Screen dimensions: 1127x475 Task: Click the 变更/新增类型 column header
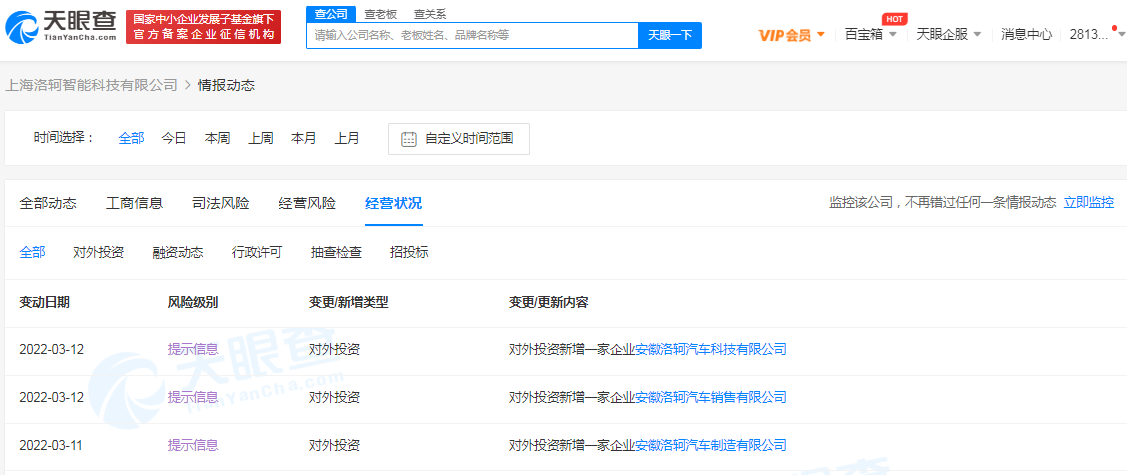[349, 303]
